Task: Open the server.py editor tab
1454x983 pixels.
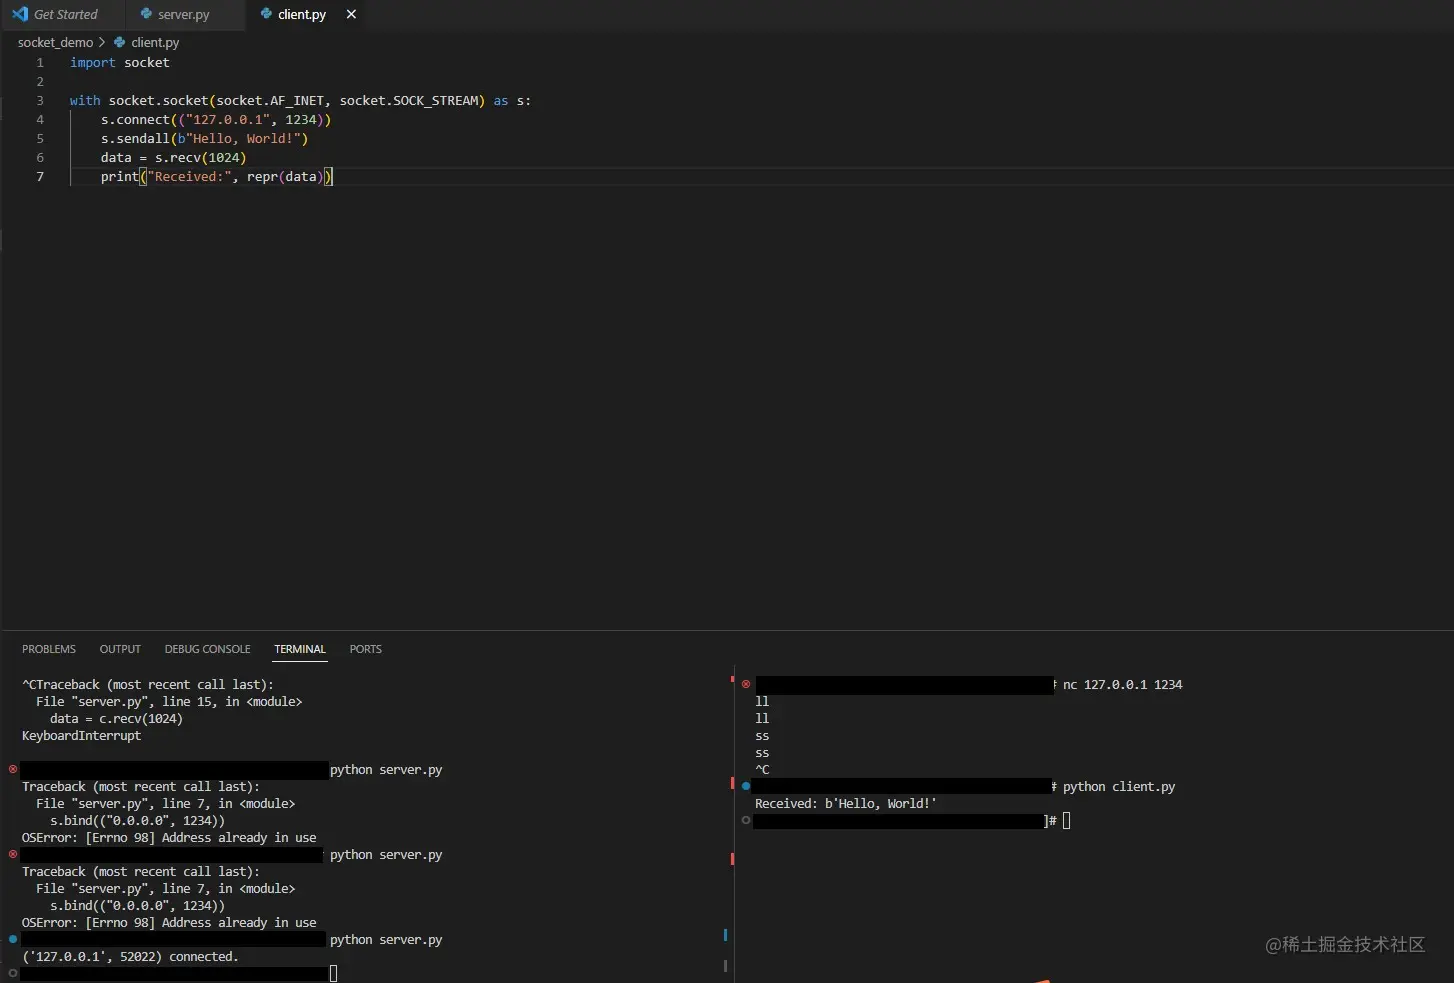Action: tap(184, 15)
